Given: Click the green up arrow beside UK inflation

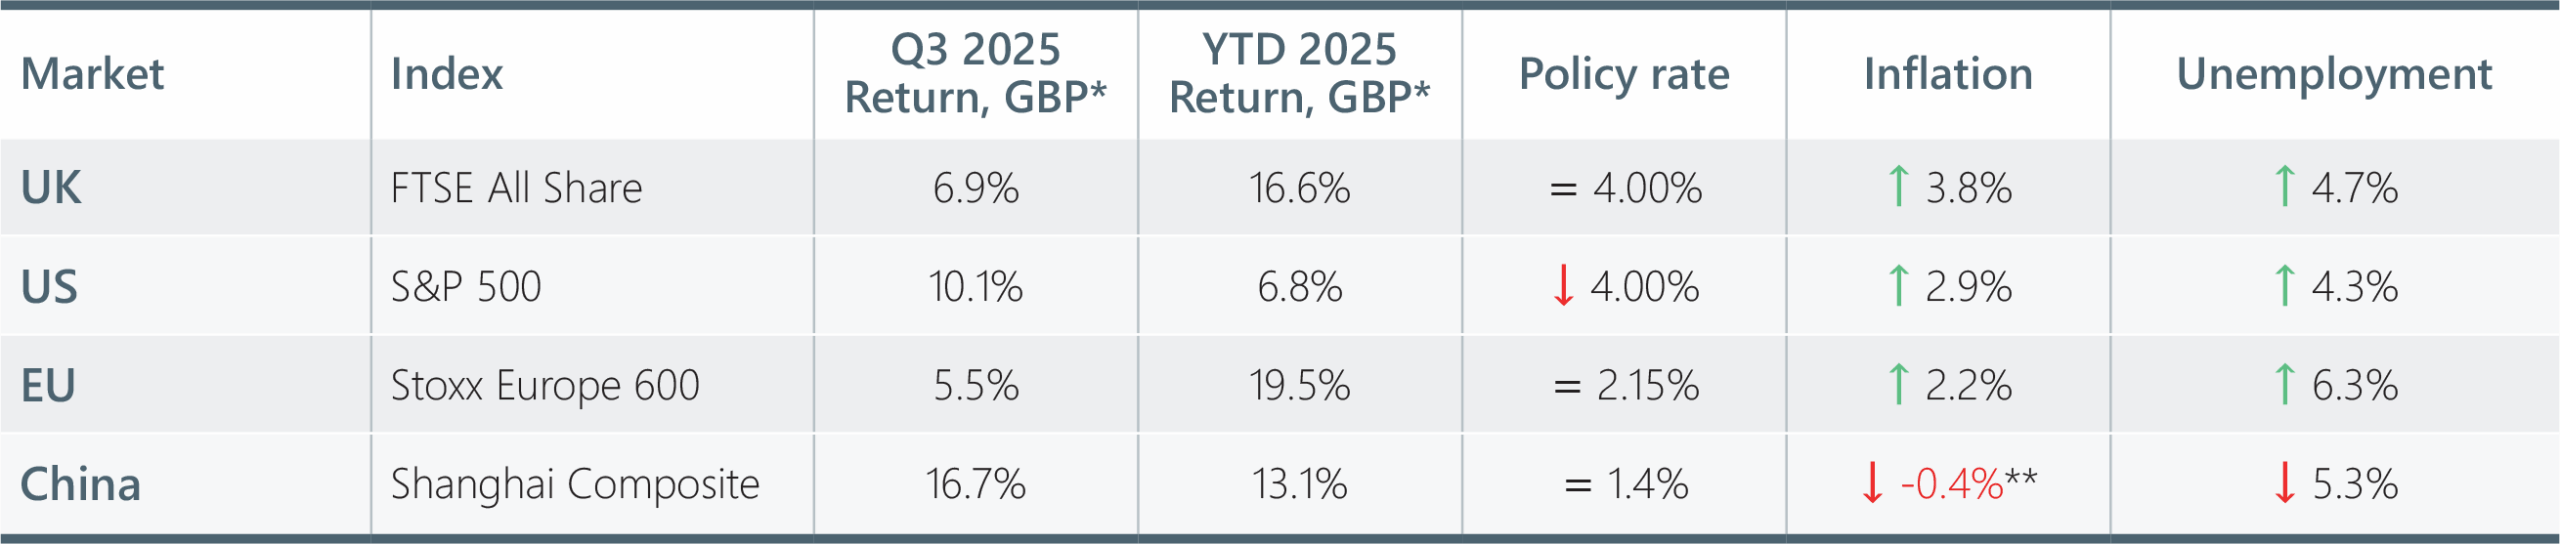Looking at the screenshot, I should pos(1897,187).
